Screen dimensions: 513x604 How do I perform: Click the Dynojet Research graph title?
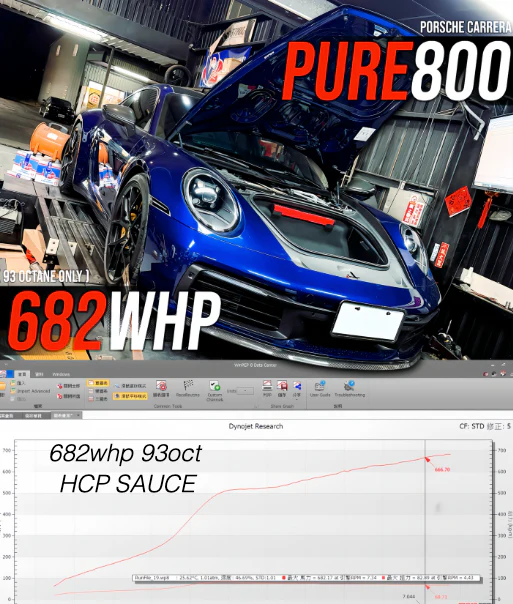256,426
